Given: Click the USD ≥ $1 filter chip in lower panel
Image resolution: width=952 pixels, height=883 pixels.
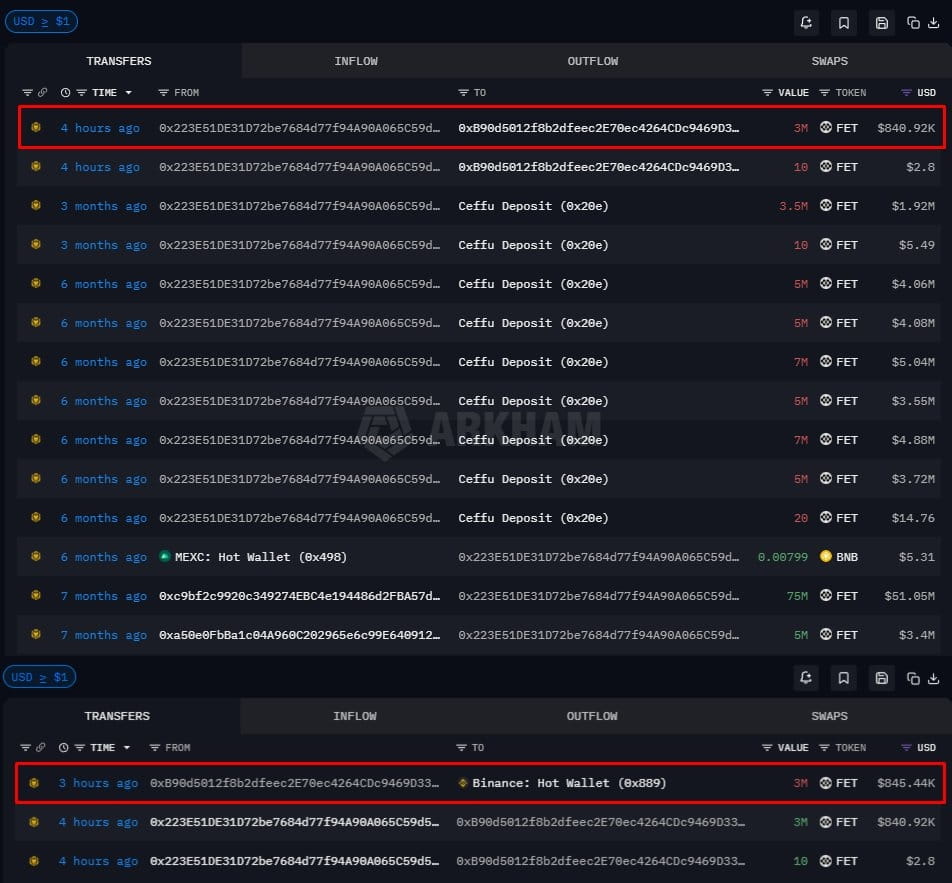Looking at the screenshot, I should click(39, 677).
